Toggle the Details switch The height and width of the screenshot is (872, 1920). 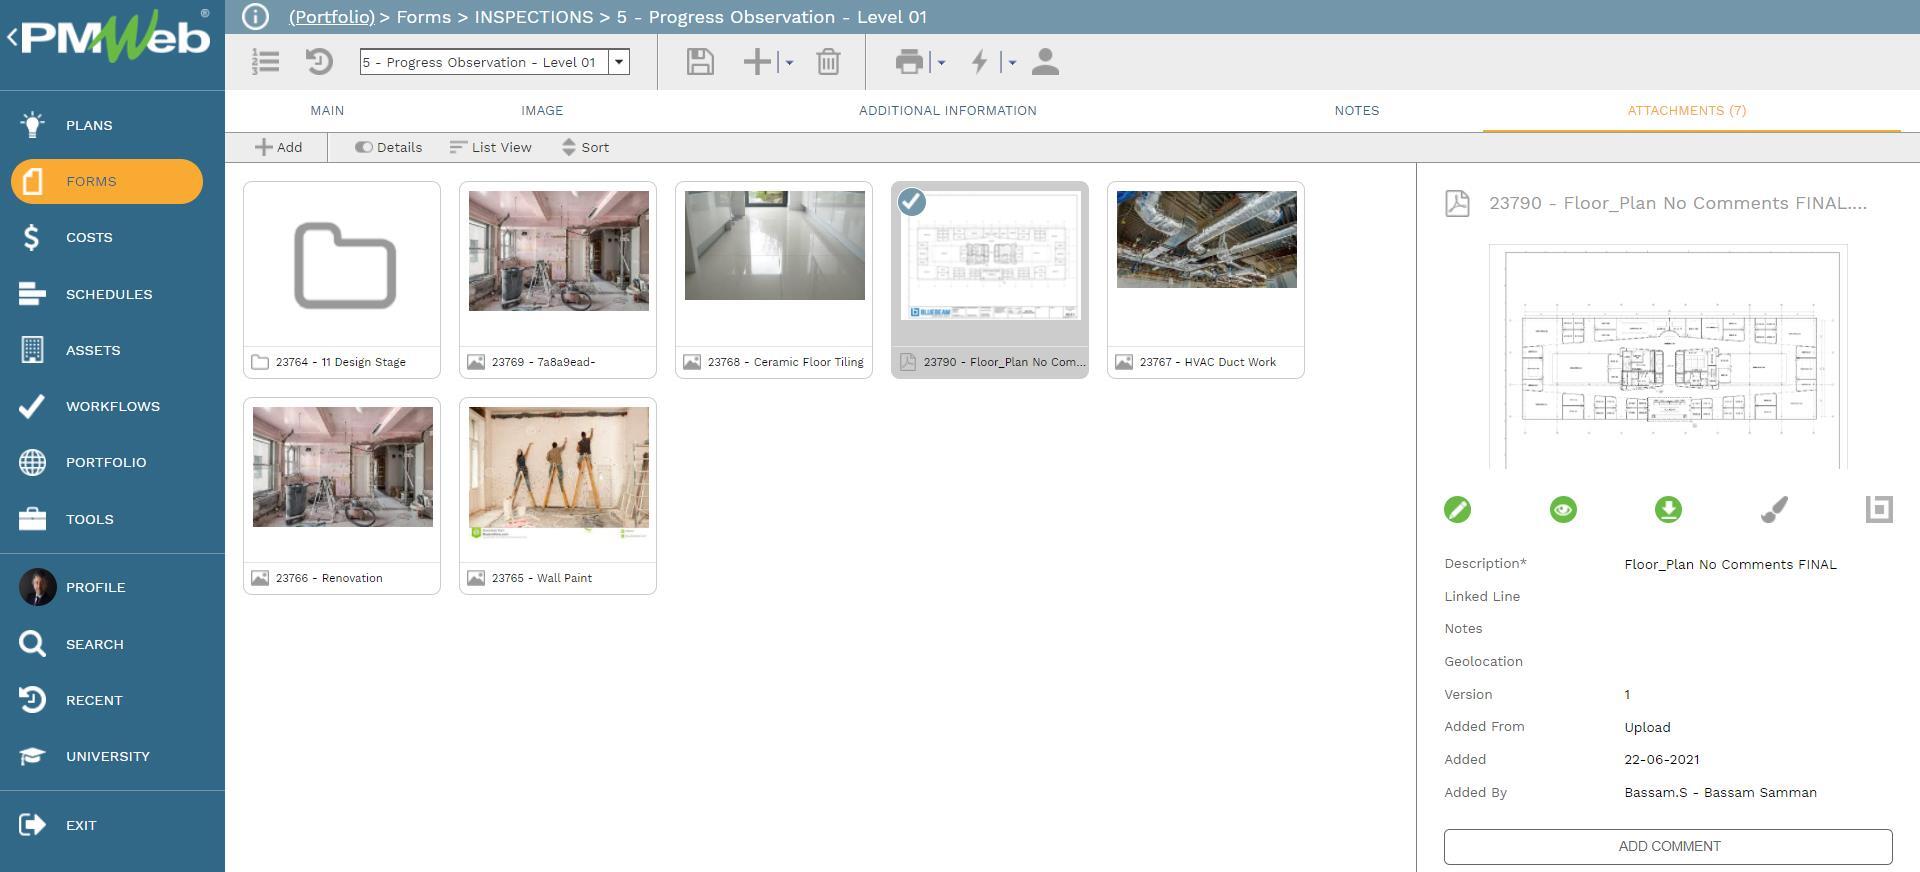364,147
